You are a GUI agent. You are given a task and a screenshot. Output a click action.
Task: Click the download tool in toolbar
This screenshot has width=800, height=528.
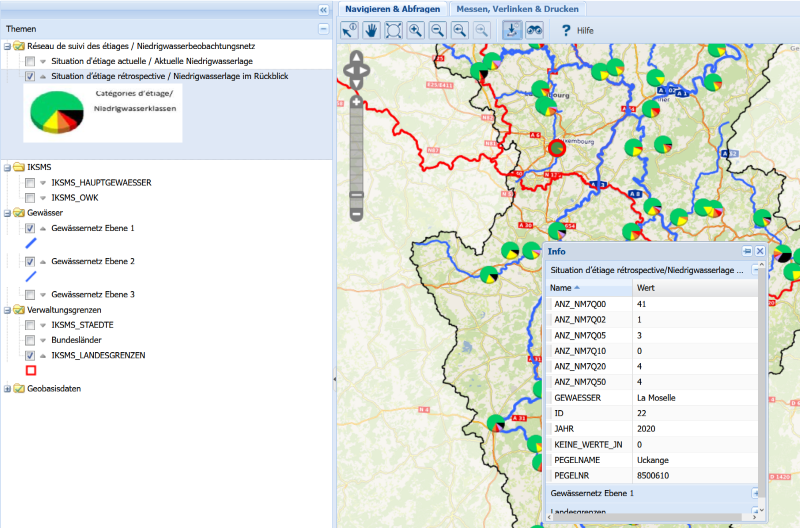pyautogui.click(x=511, y=30)
